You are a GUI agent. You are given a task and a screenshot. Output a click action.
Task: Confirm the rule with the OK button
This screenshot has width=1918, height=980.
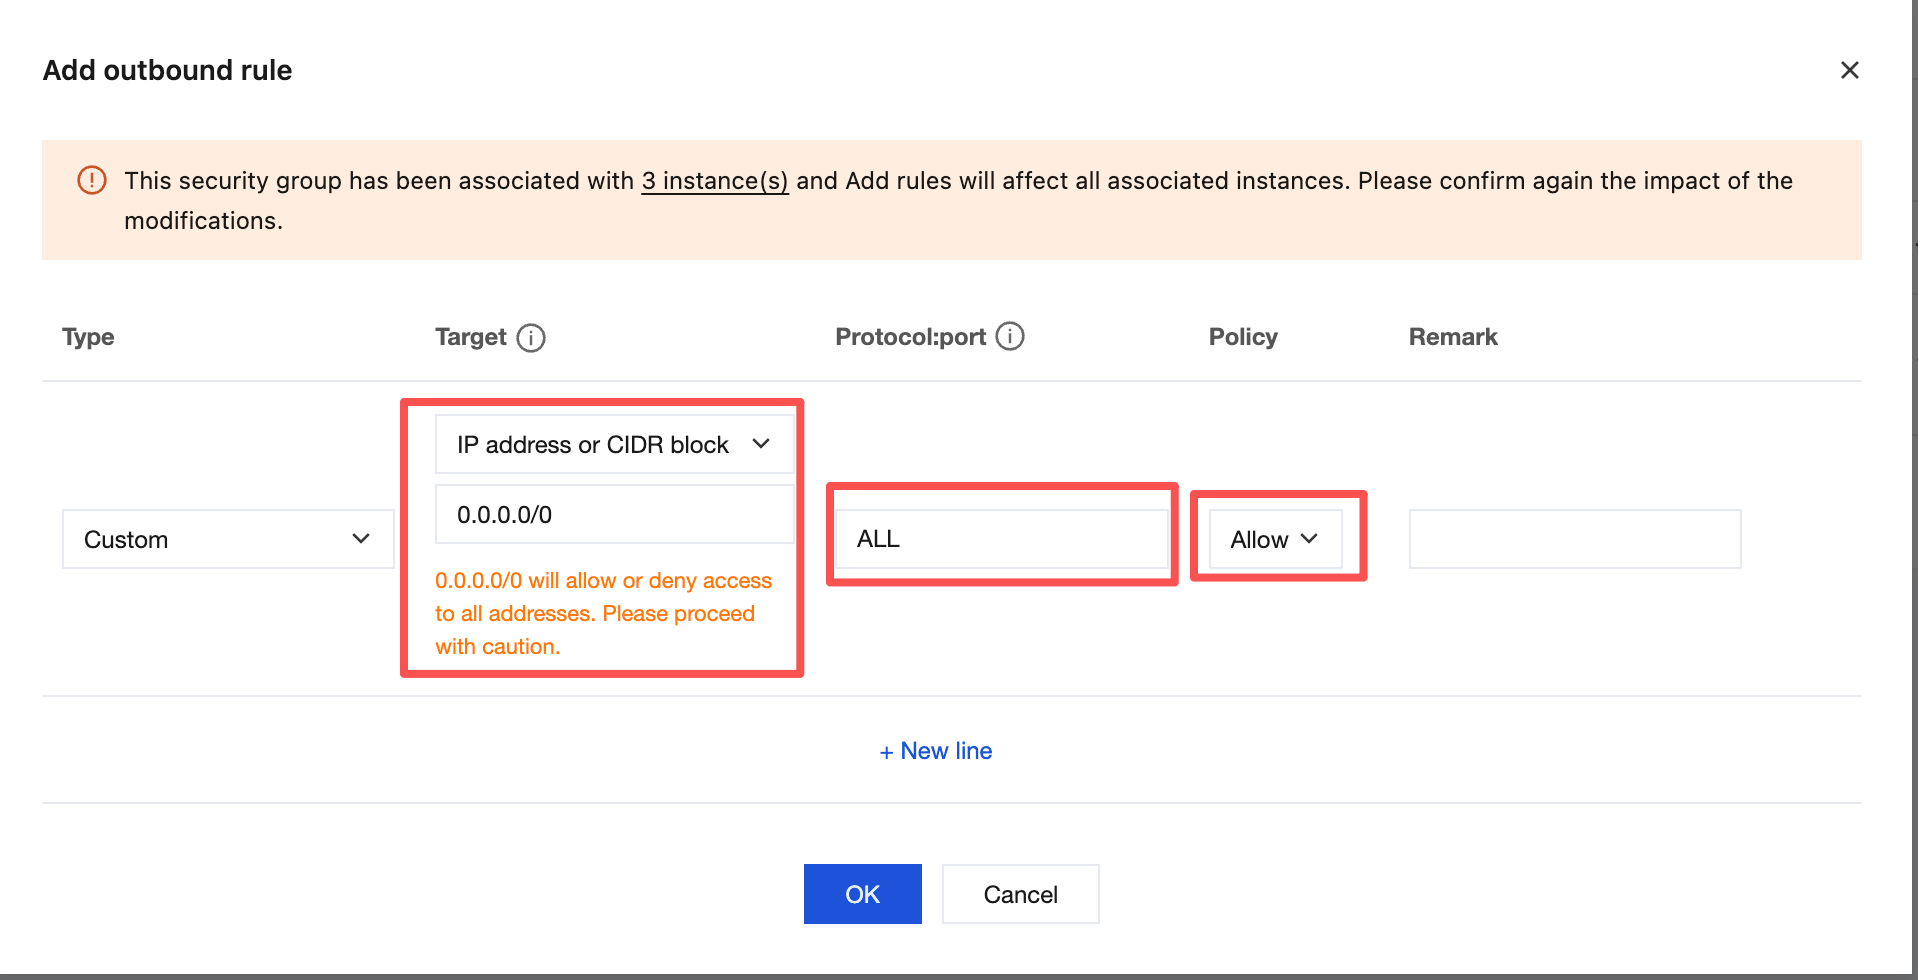(x=862, y=894)
